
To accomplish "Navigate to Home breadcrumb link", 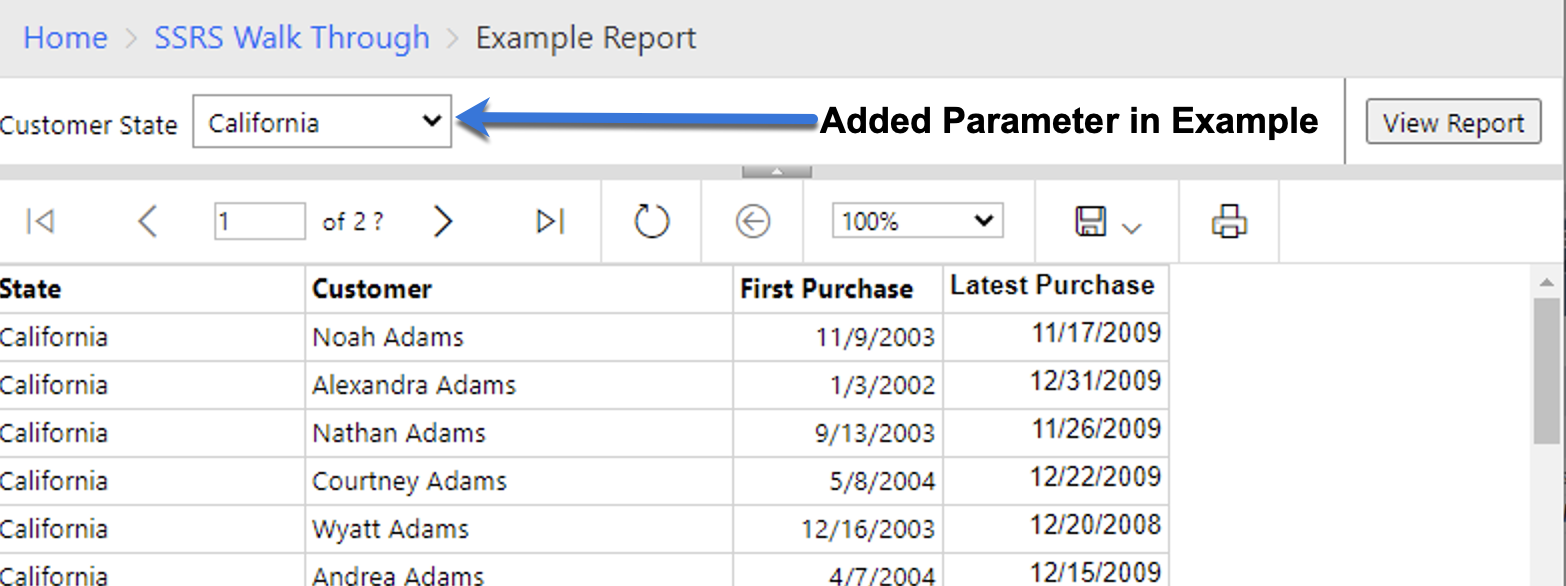I will 65,38.
